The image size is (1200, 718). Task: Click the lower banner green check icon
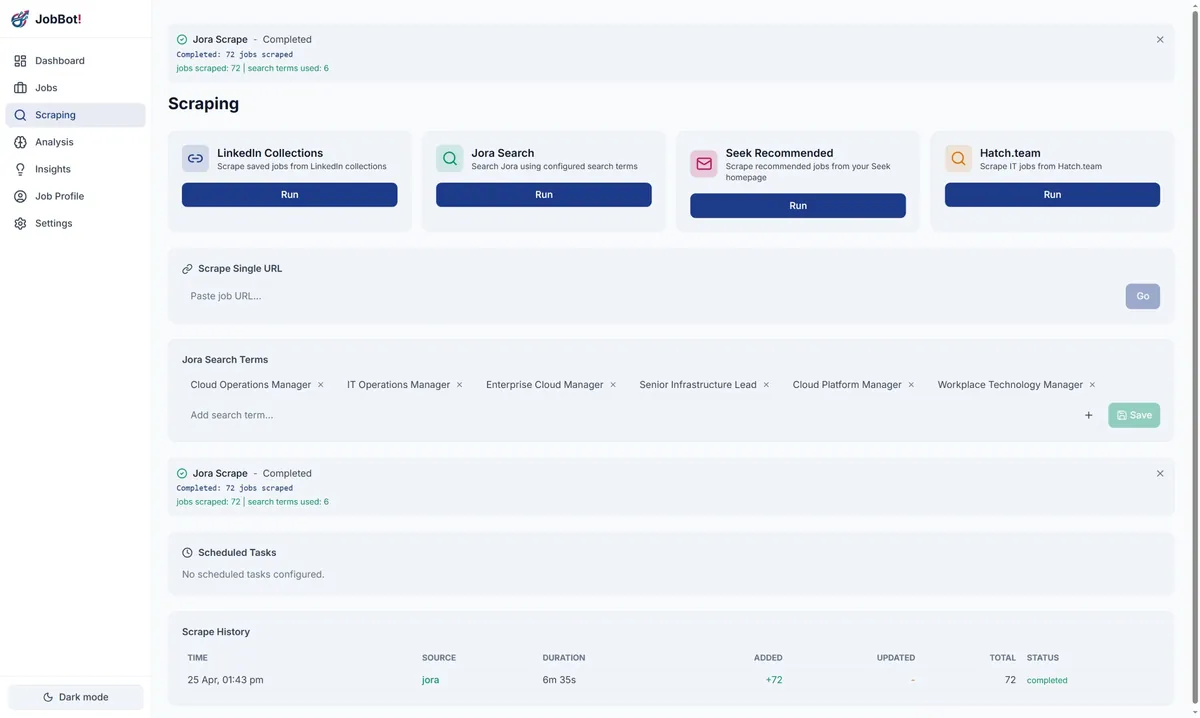click(x=182, y=474)
